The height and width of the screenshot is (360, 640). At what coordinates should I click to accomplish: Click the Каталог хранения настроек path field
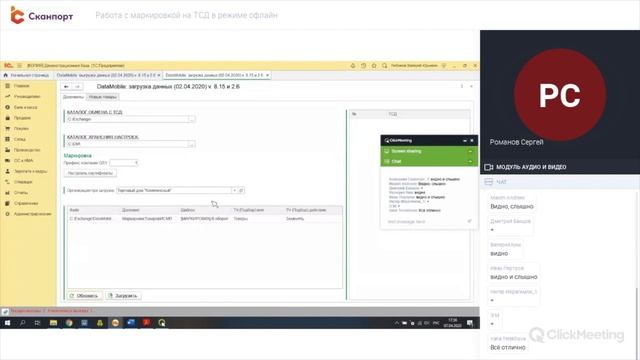click(x=127, y=144)
